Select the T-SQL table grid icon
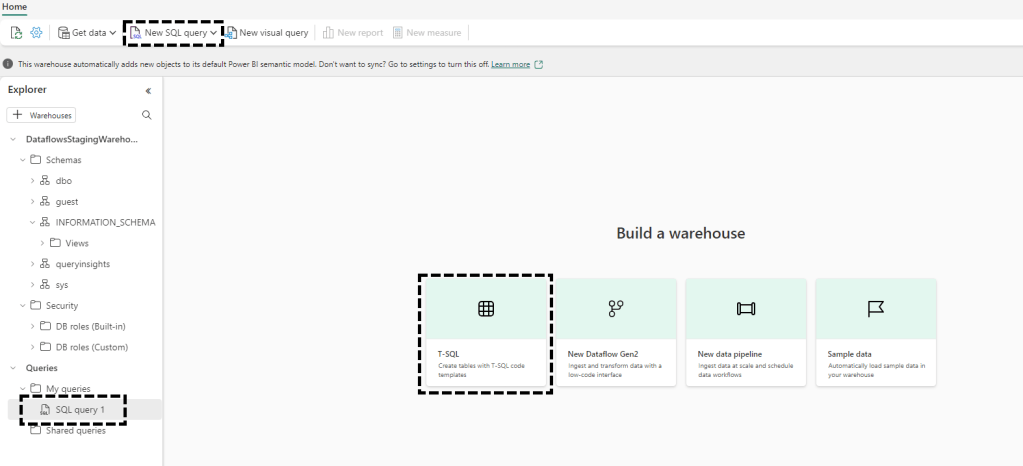The height and width of the screenshot is (466, 1023). (x=486, y=309)
